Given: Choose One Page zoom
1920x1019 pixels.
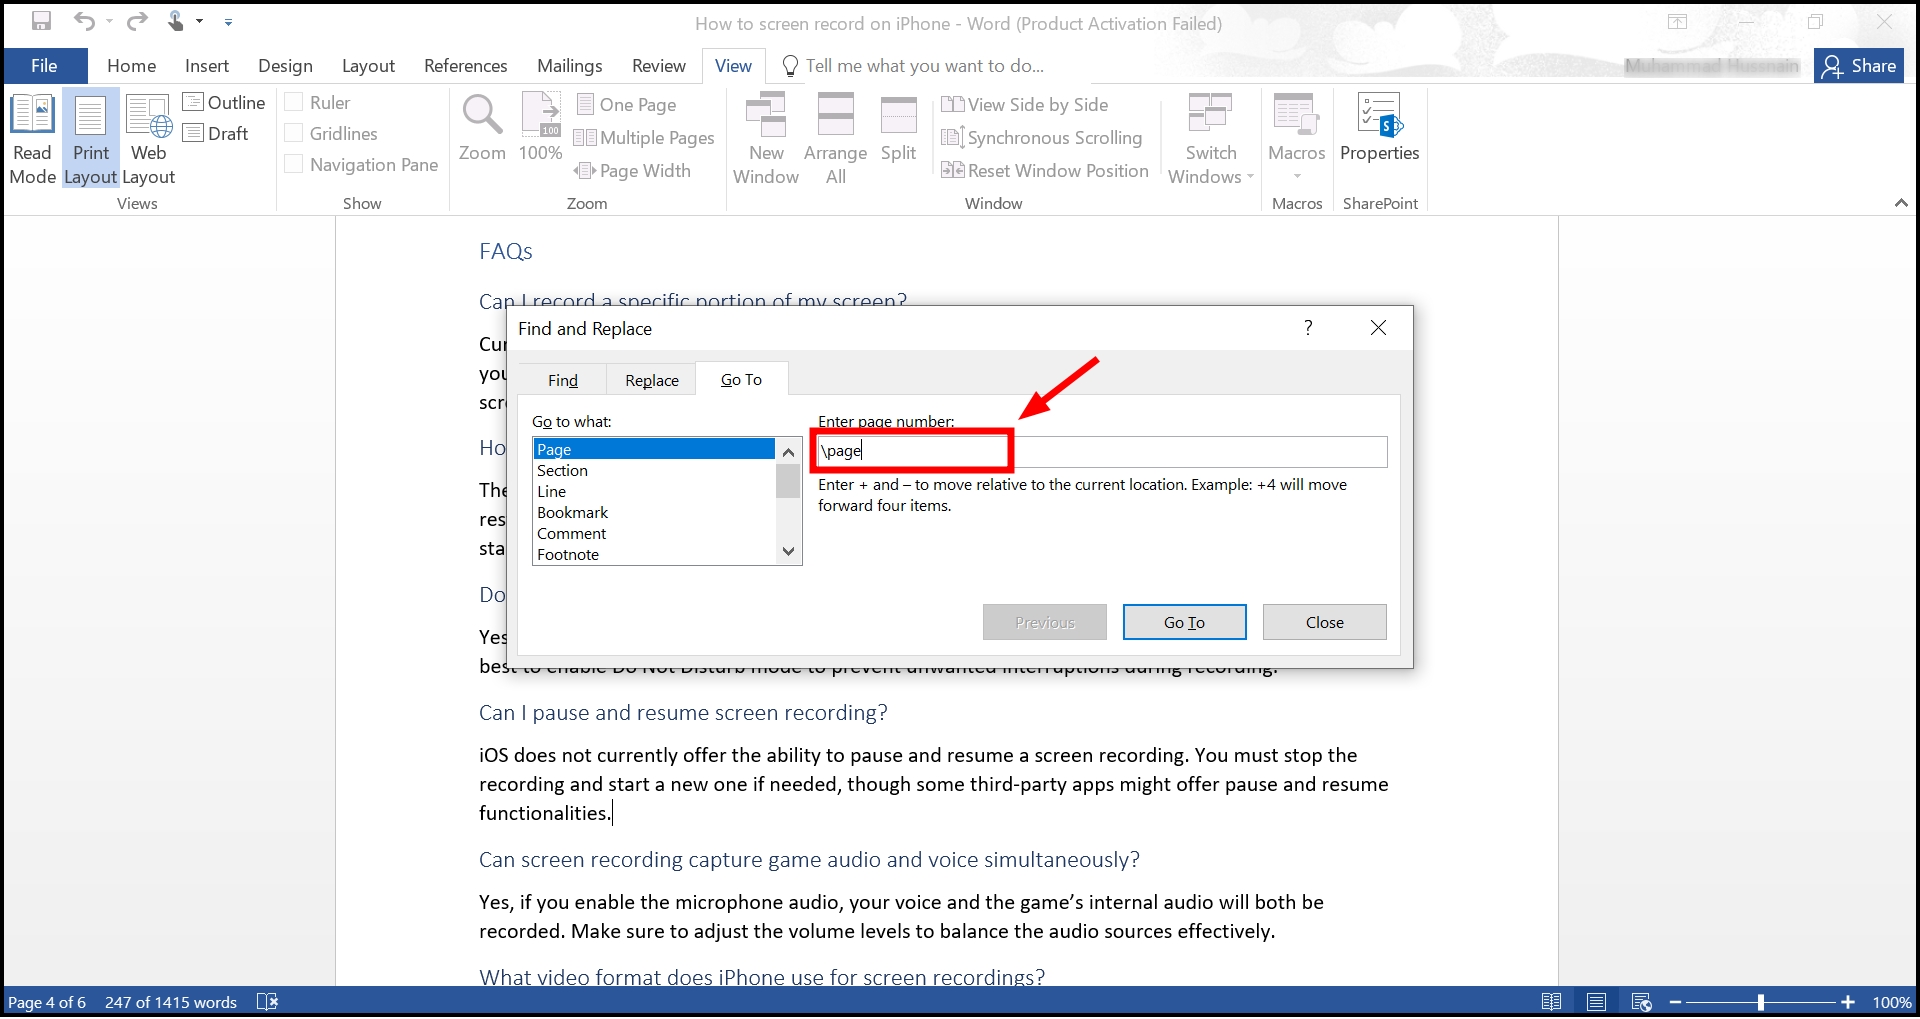Looking at the screenshot, I should pos(627,104).
